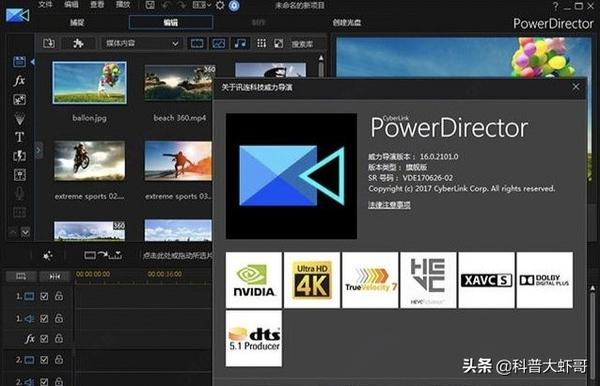600x386 pixels.
Task: Open the 播放 menu
Action: click(x=123, y=5)
